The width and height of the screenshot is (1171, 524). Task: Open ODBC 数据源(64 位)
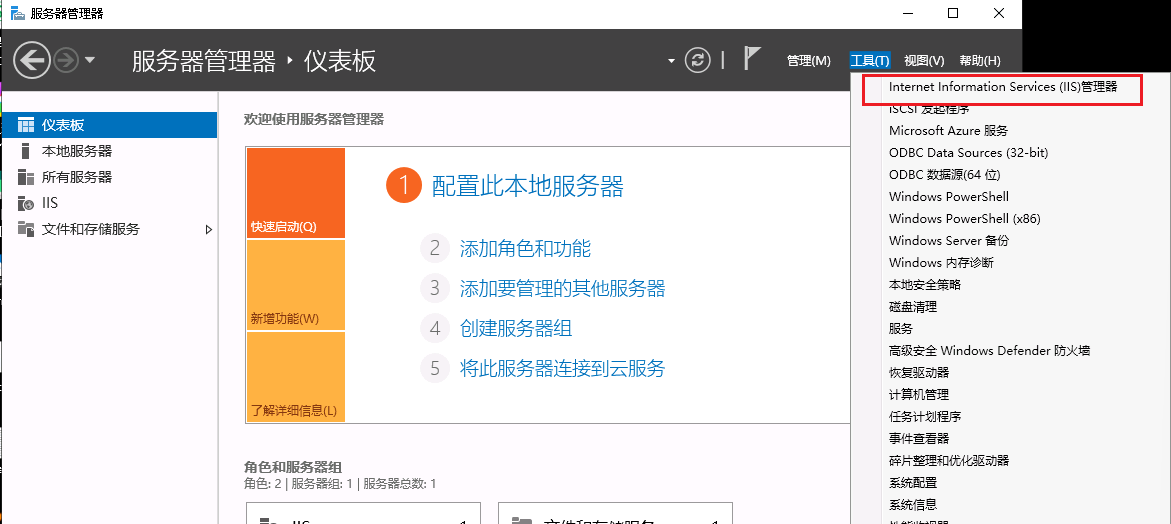944,175
